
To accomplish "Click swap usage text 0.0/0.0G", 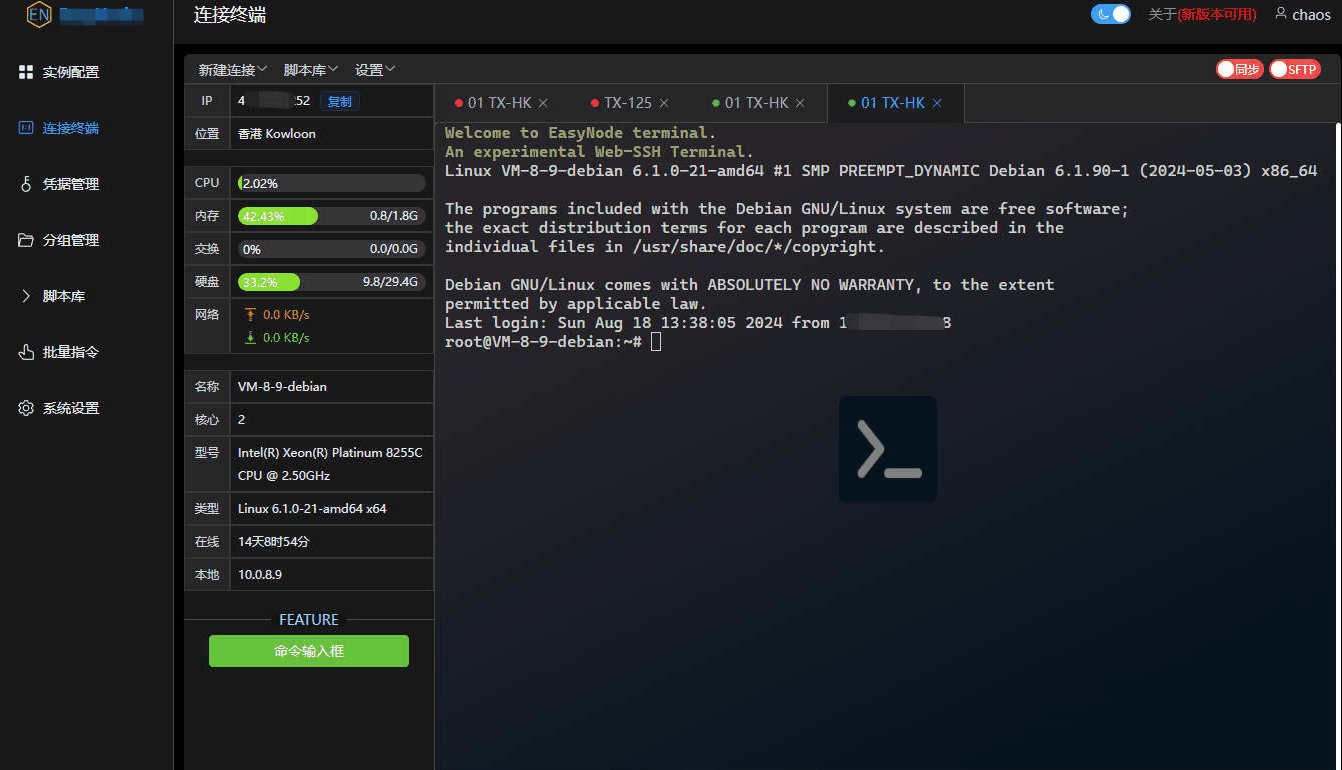I will [394, 249].
